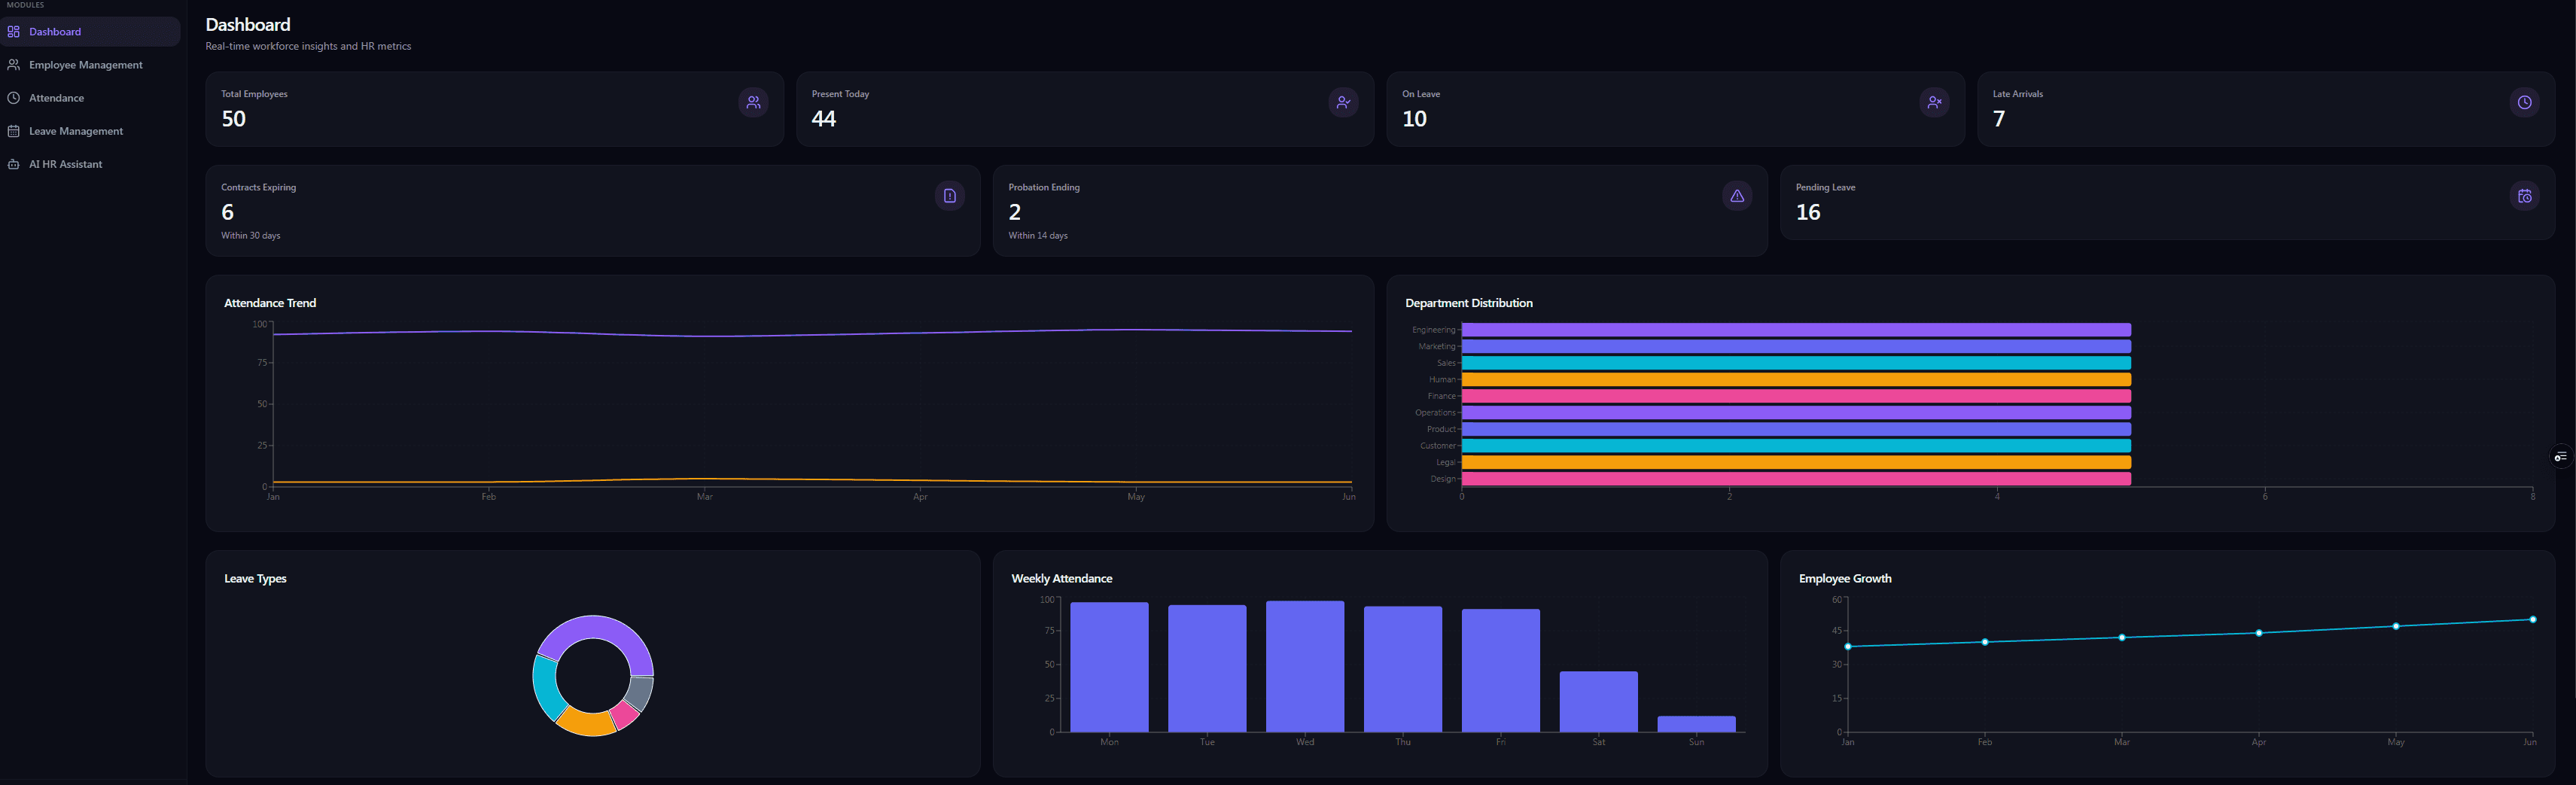Open Employee Management module
Viewport: 2576px width, 785px height.
(x=90, y=65)
